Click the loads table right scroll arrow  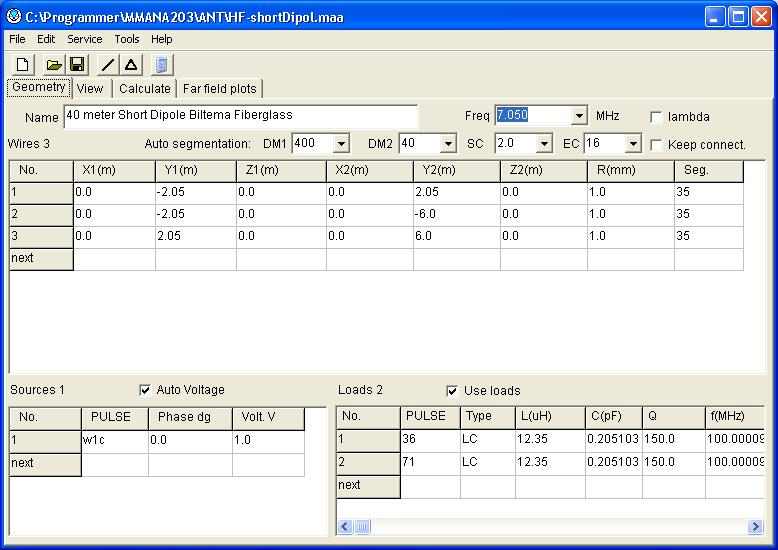pyautogui.click(x=755, y=526)
